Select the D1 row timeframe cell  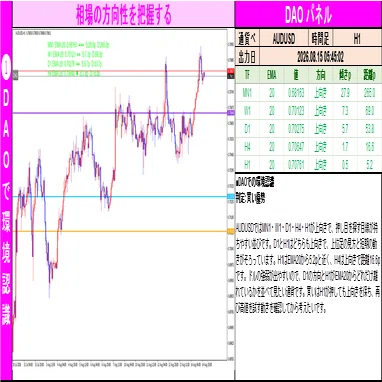click(247, 129)
